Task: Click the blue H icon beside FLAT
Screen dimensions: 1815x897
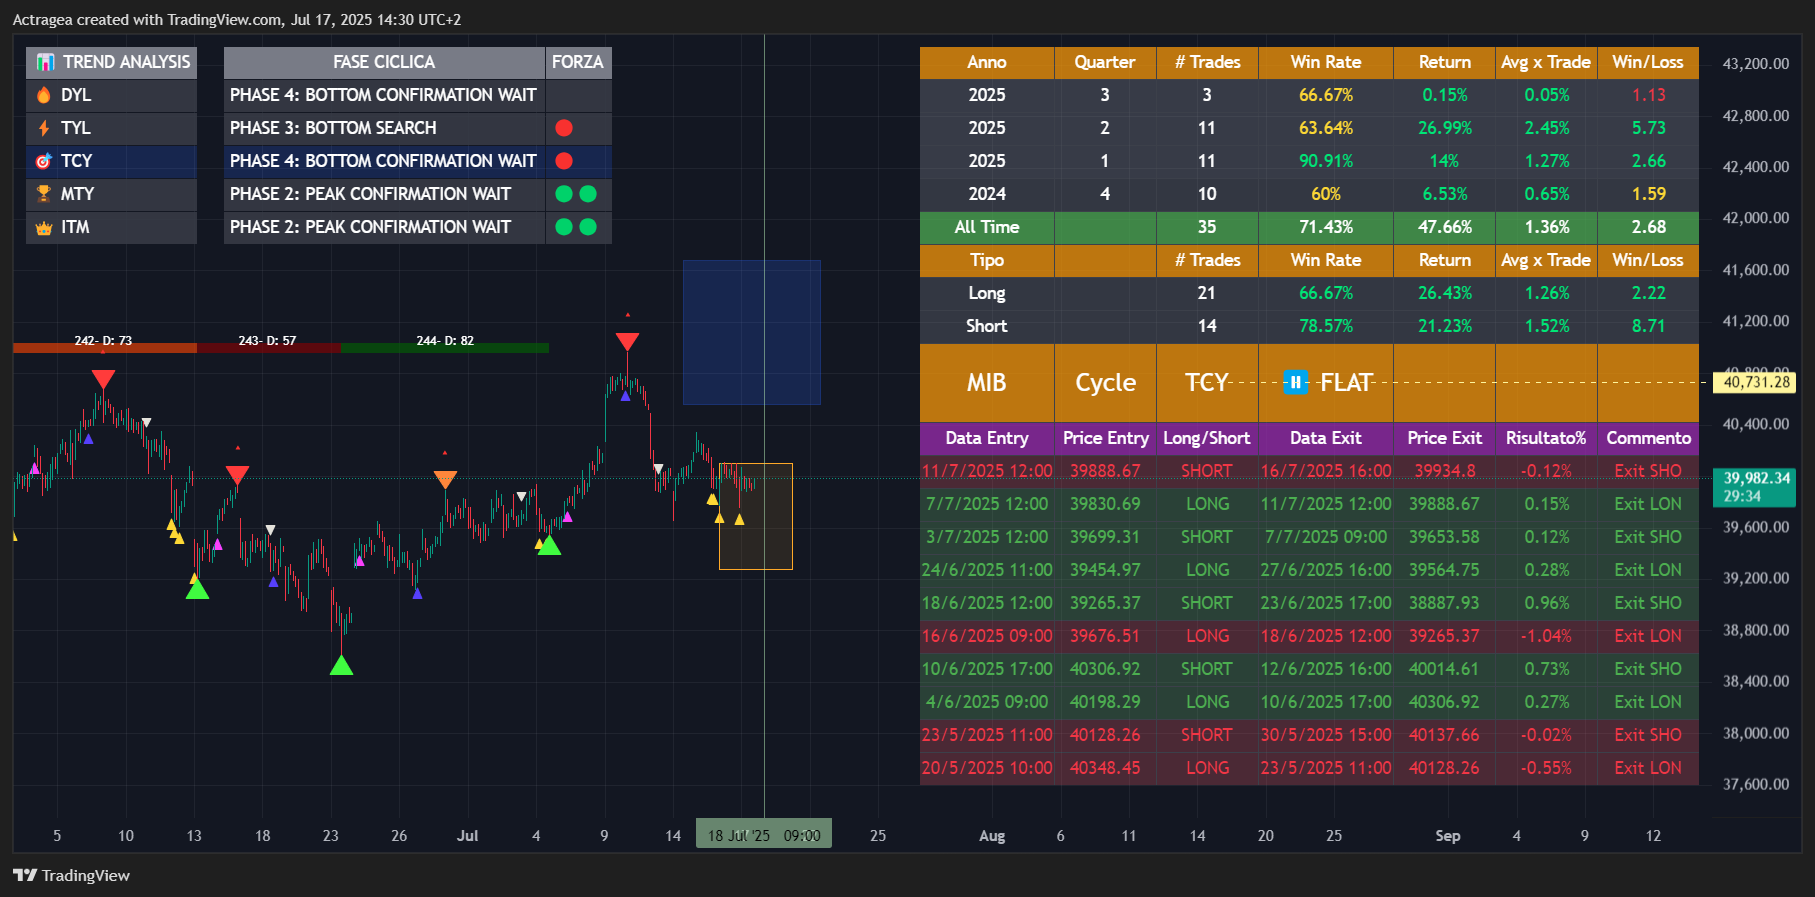Action: [x=1295, y=382]
